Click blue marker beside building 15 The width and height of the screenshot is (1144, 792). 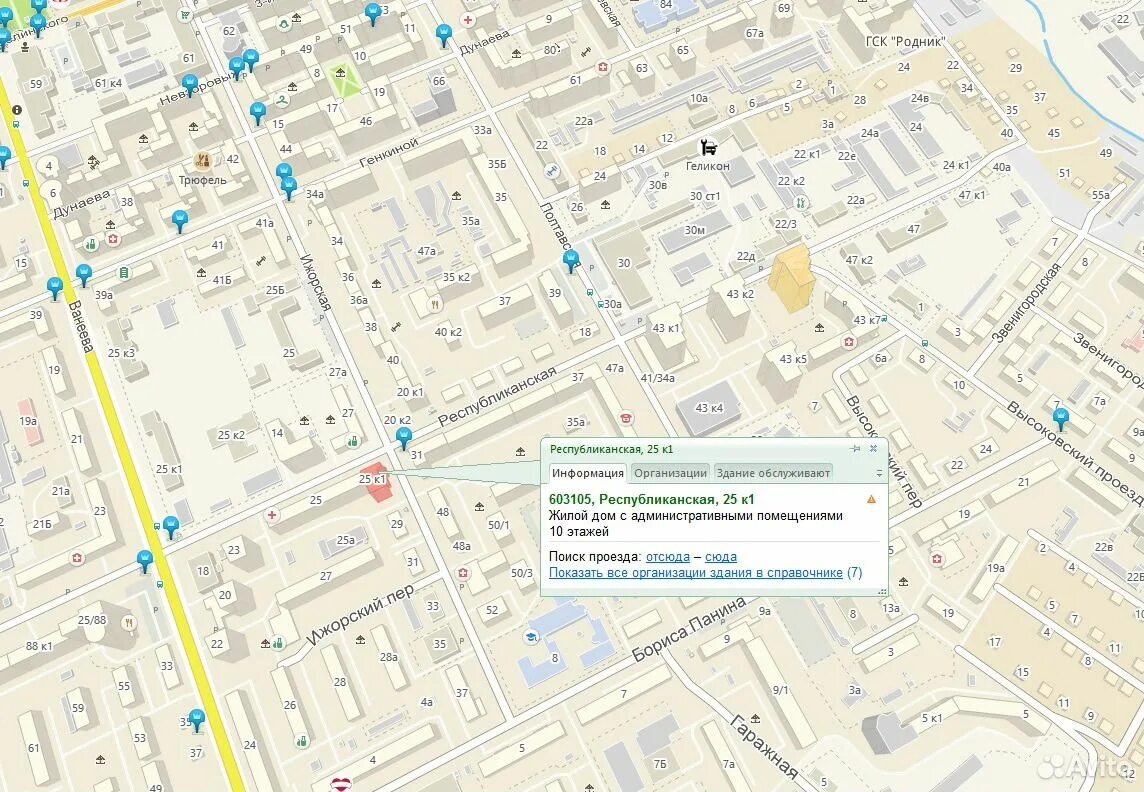(x=258, y=112)
